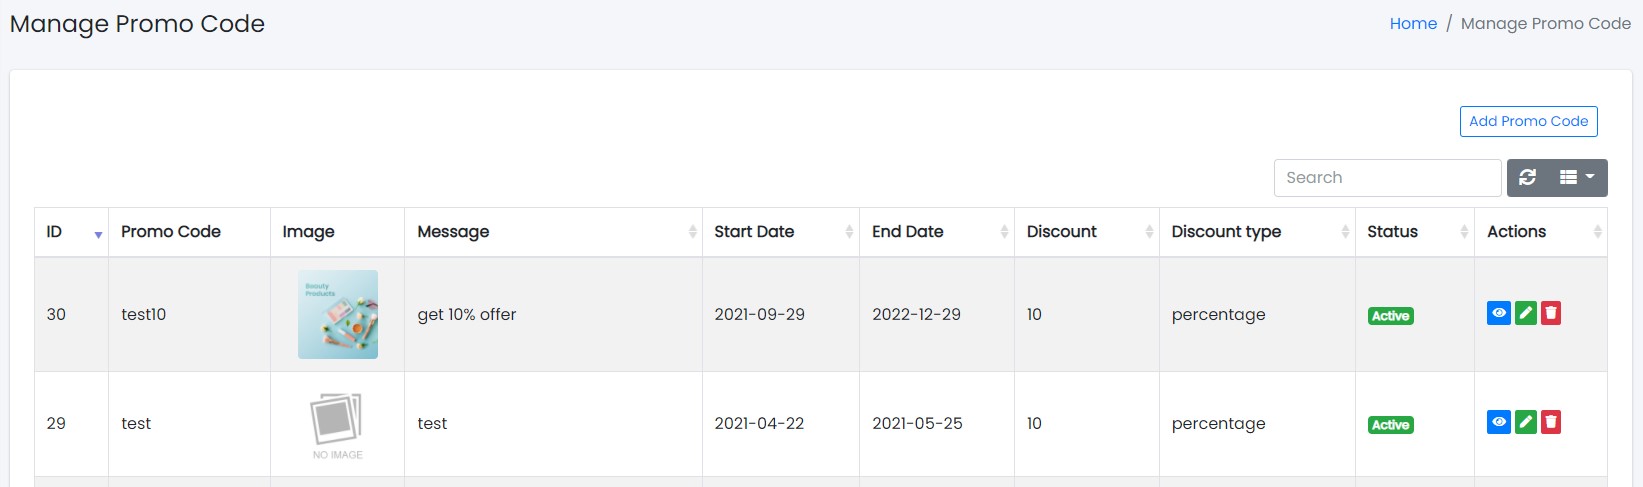Sort table by Start Date
This screenshot has height=487, width=1643.
(x=780, y=232)
